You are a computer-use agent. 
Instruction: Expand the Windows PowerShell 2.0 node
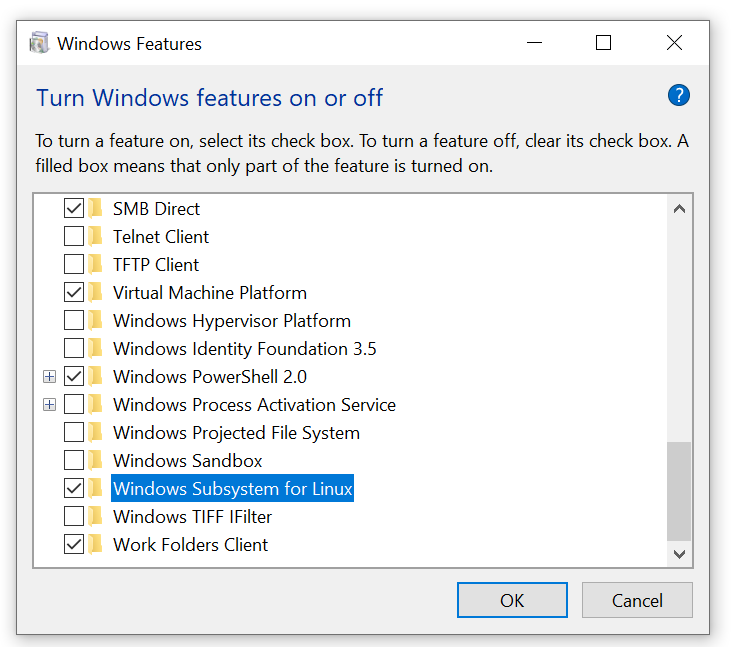click(50, 376)
